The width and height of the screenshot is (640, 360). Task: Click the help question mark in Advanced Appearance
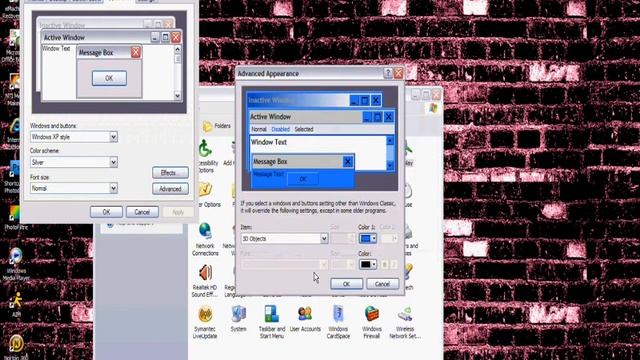[387, 73]
